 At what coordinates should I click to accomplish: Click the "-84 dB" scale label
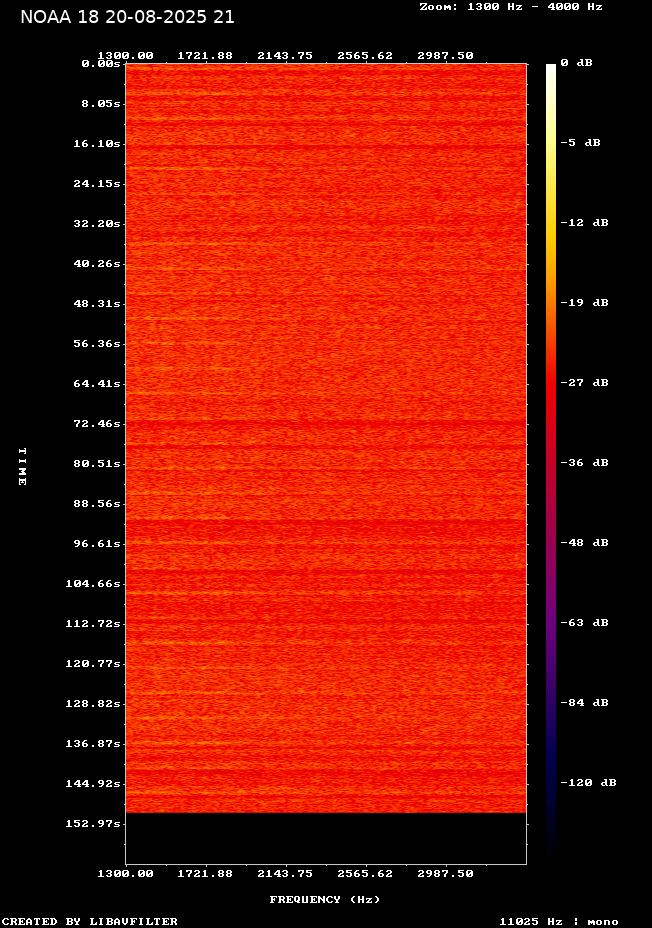point(585,703)
